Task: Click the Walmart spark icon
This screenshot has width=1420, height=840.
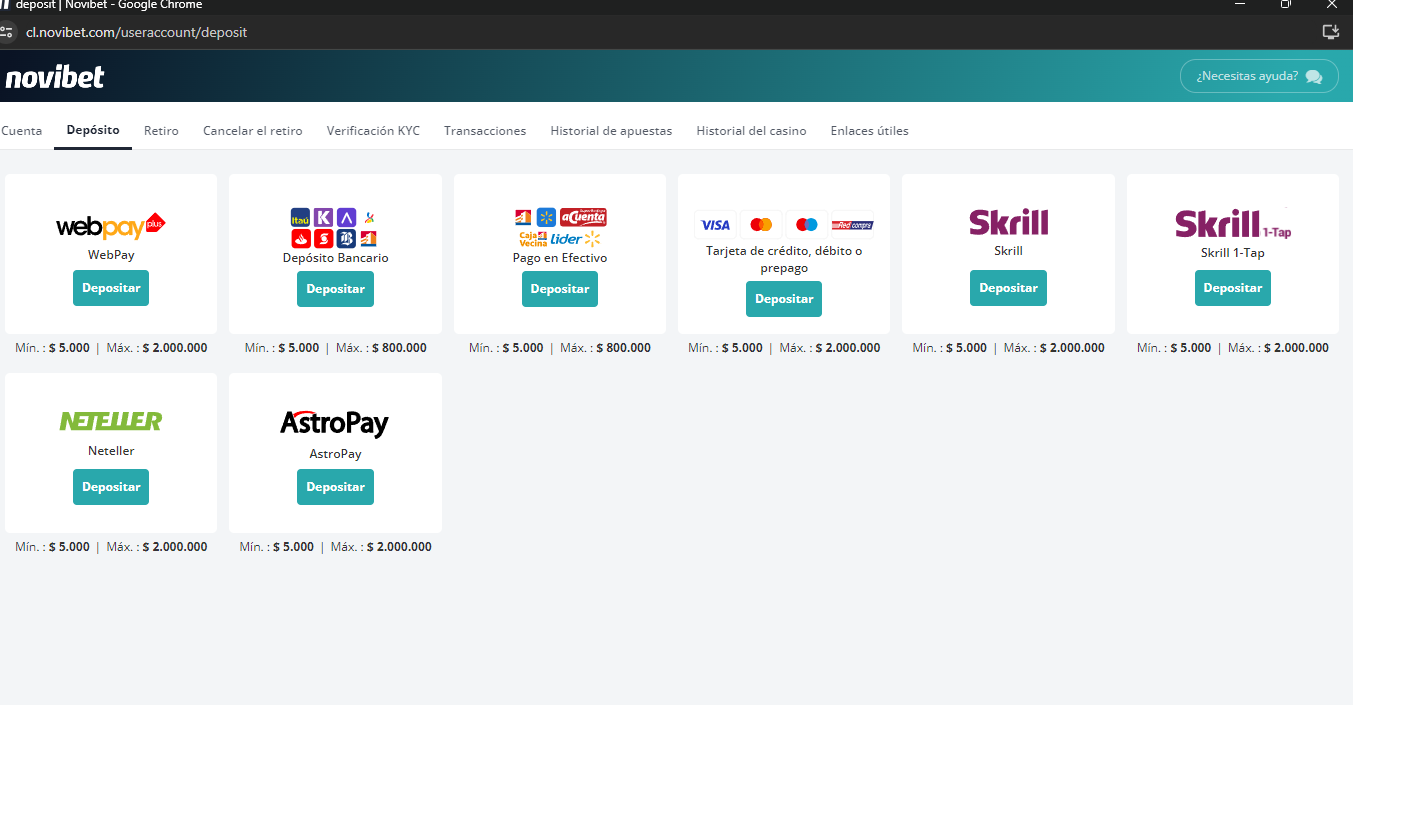Action: click(546, 217)
